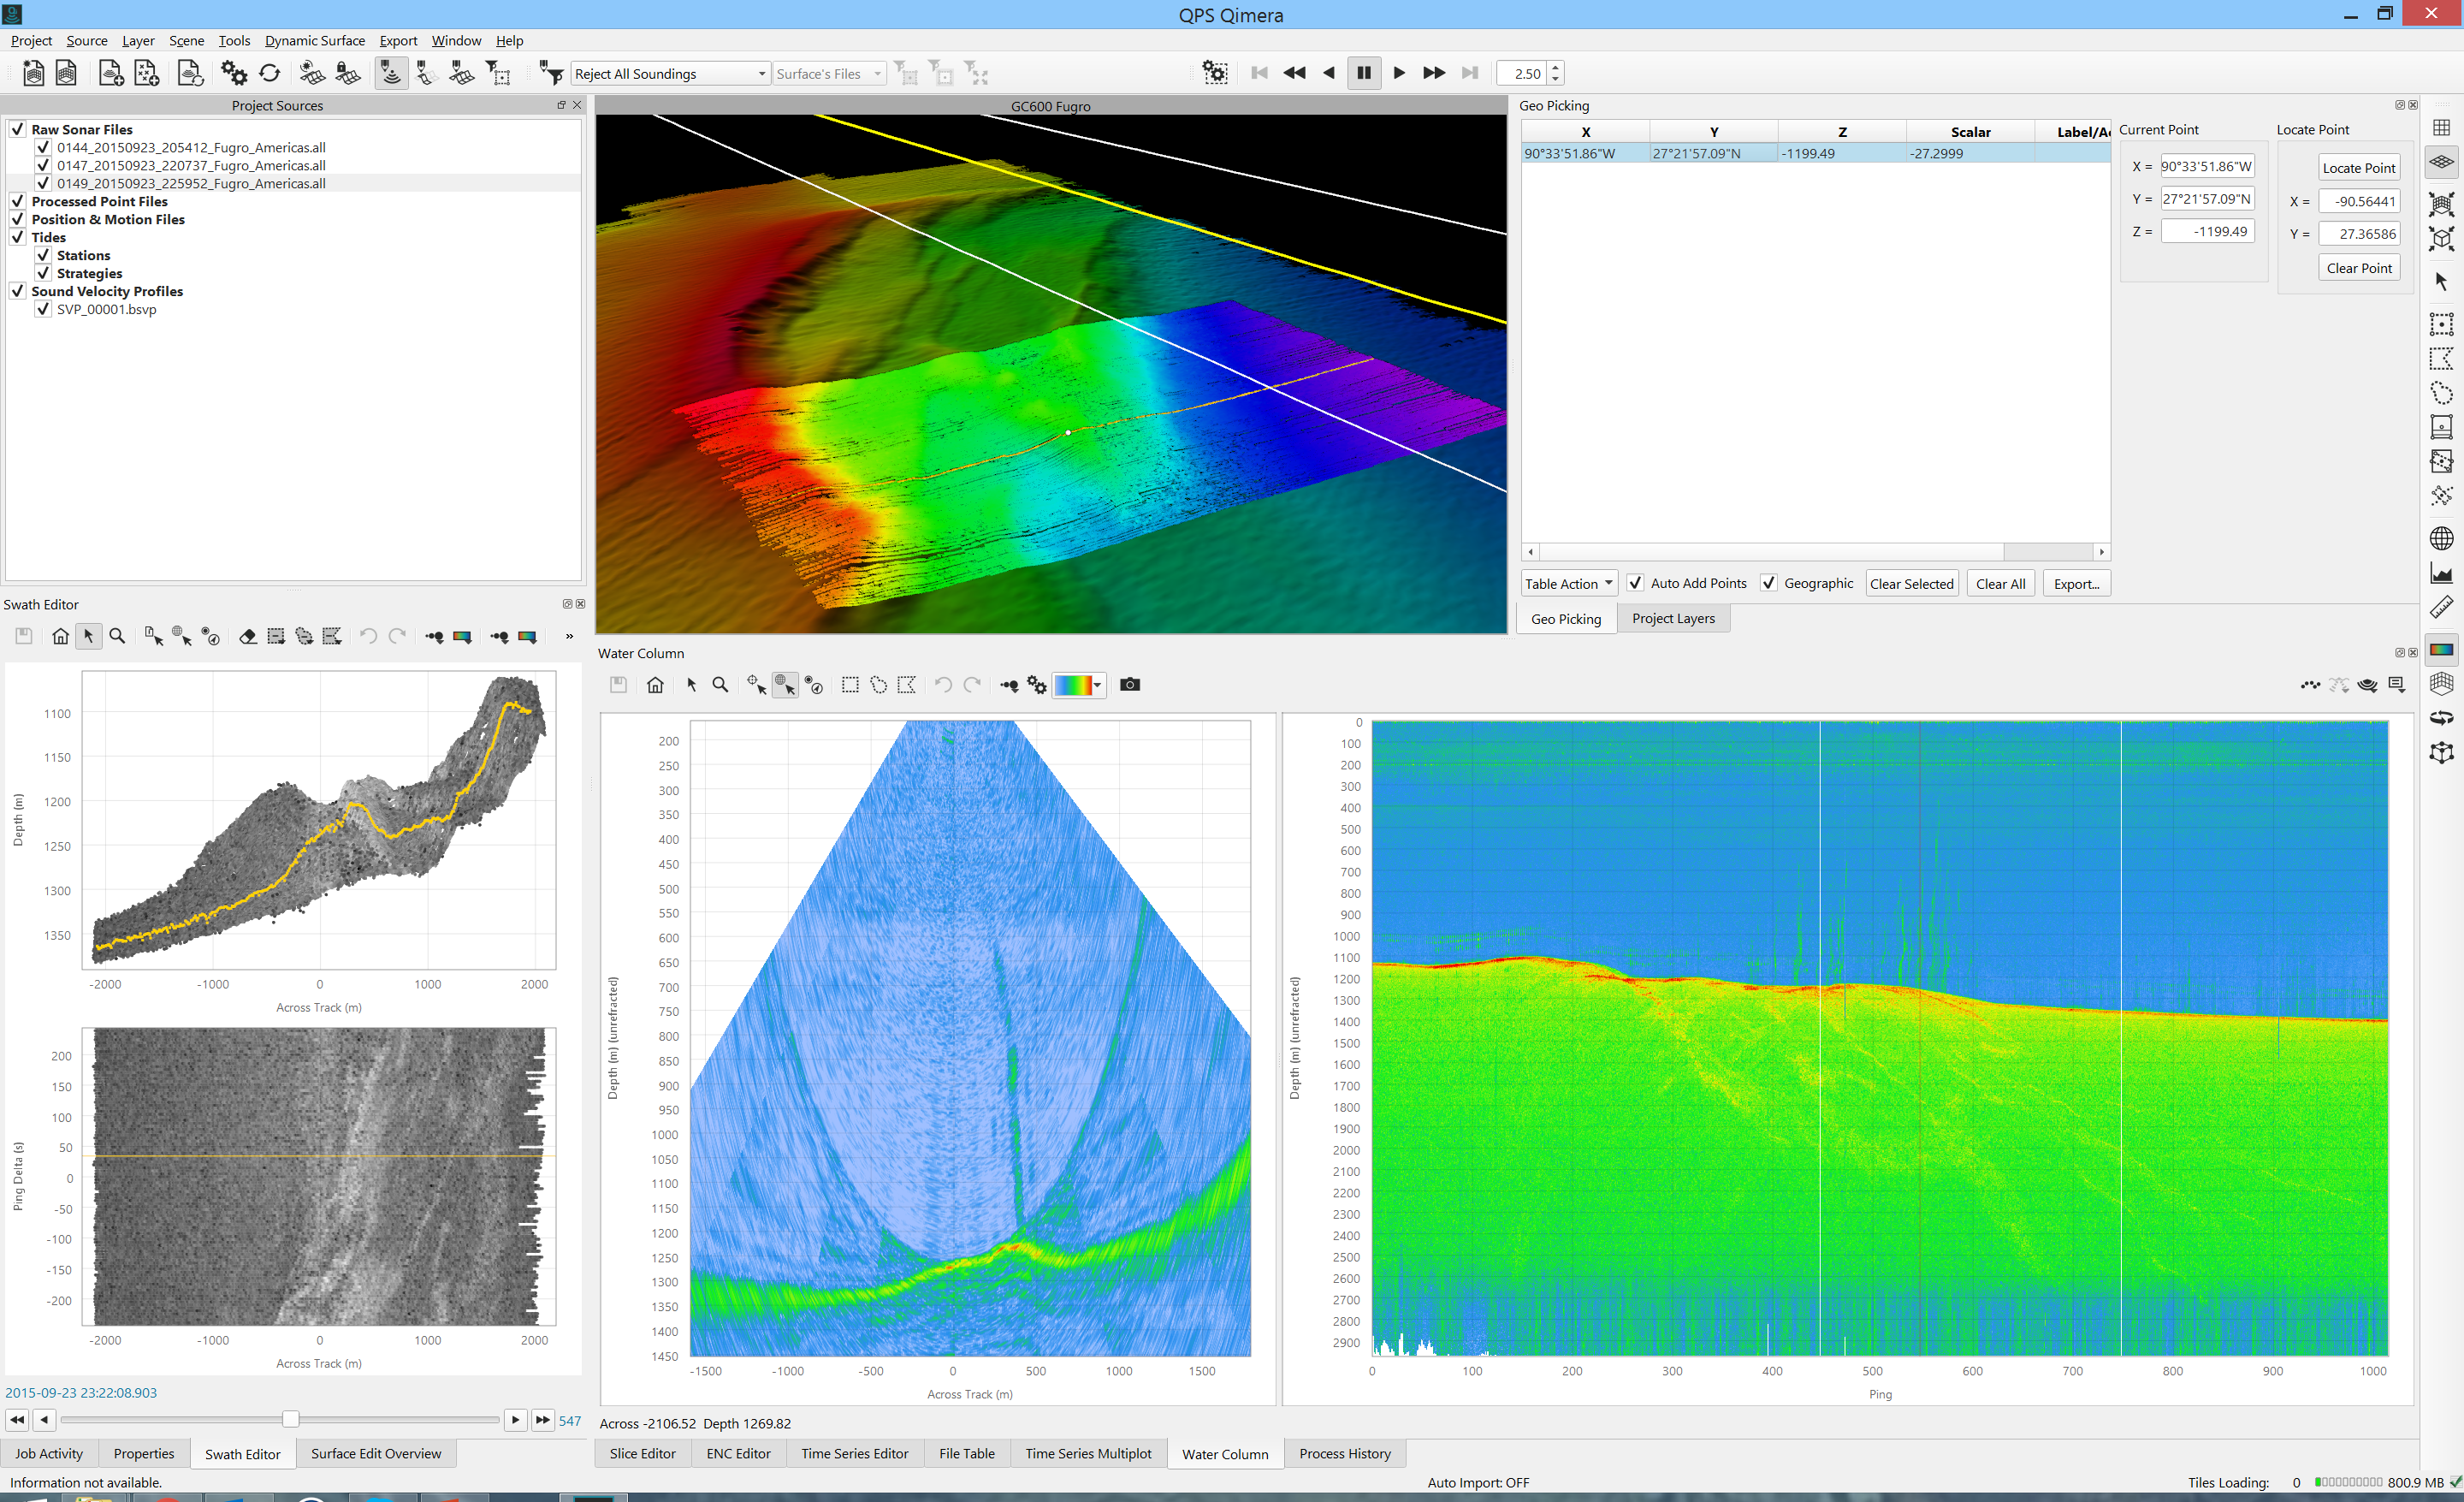This screenshot has height=1502, width=2464.
Task: Open the Water Column colormap dropdown
Action: (x=1097, y=685)
